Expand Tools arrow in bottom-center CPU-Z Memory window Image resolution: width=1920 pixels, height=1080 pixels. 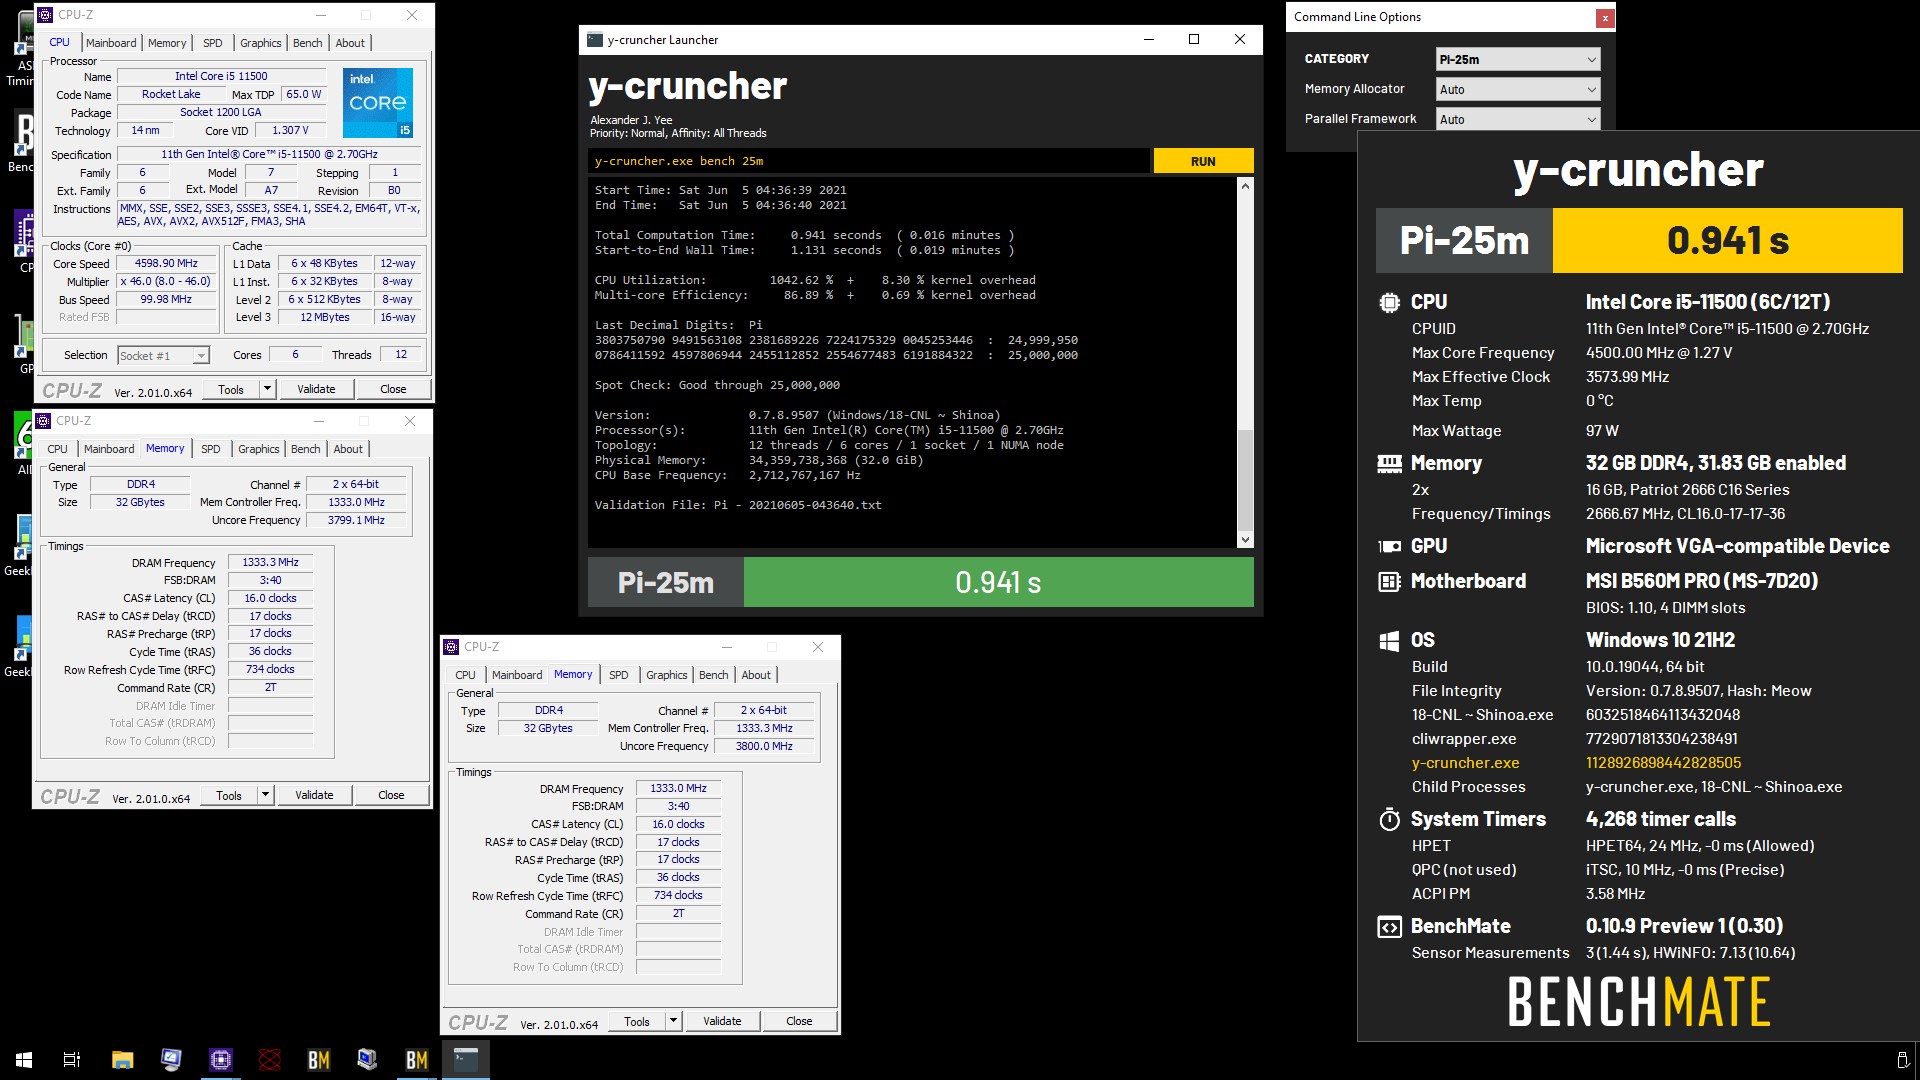pos(673,1021)
